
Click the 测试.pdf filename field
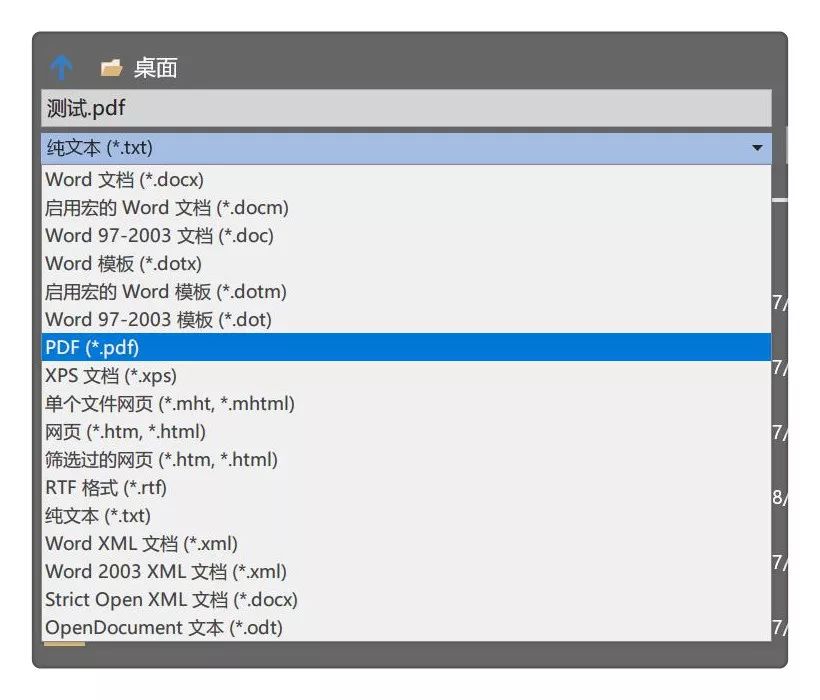[x=406, y=108]
